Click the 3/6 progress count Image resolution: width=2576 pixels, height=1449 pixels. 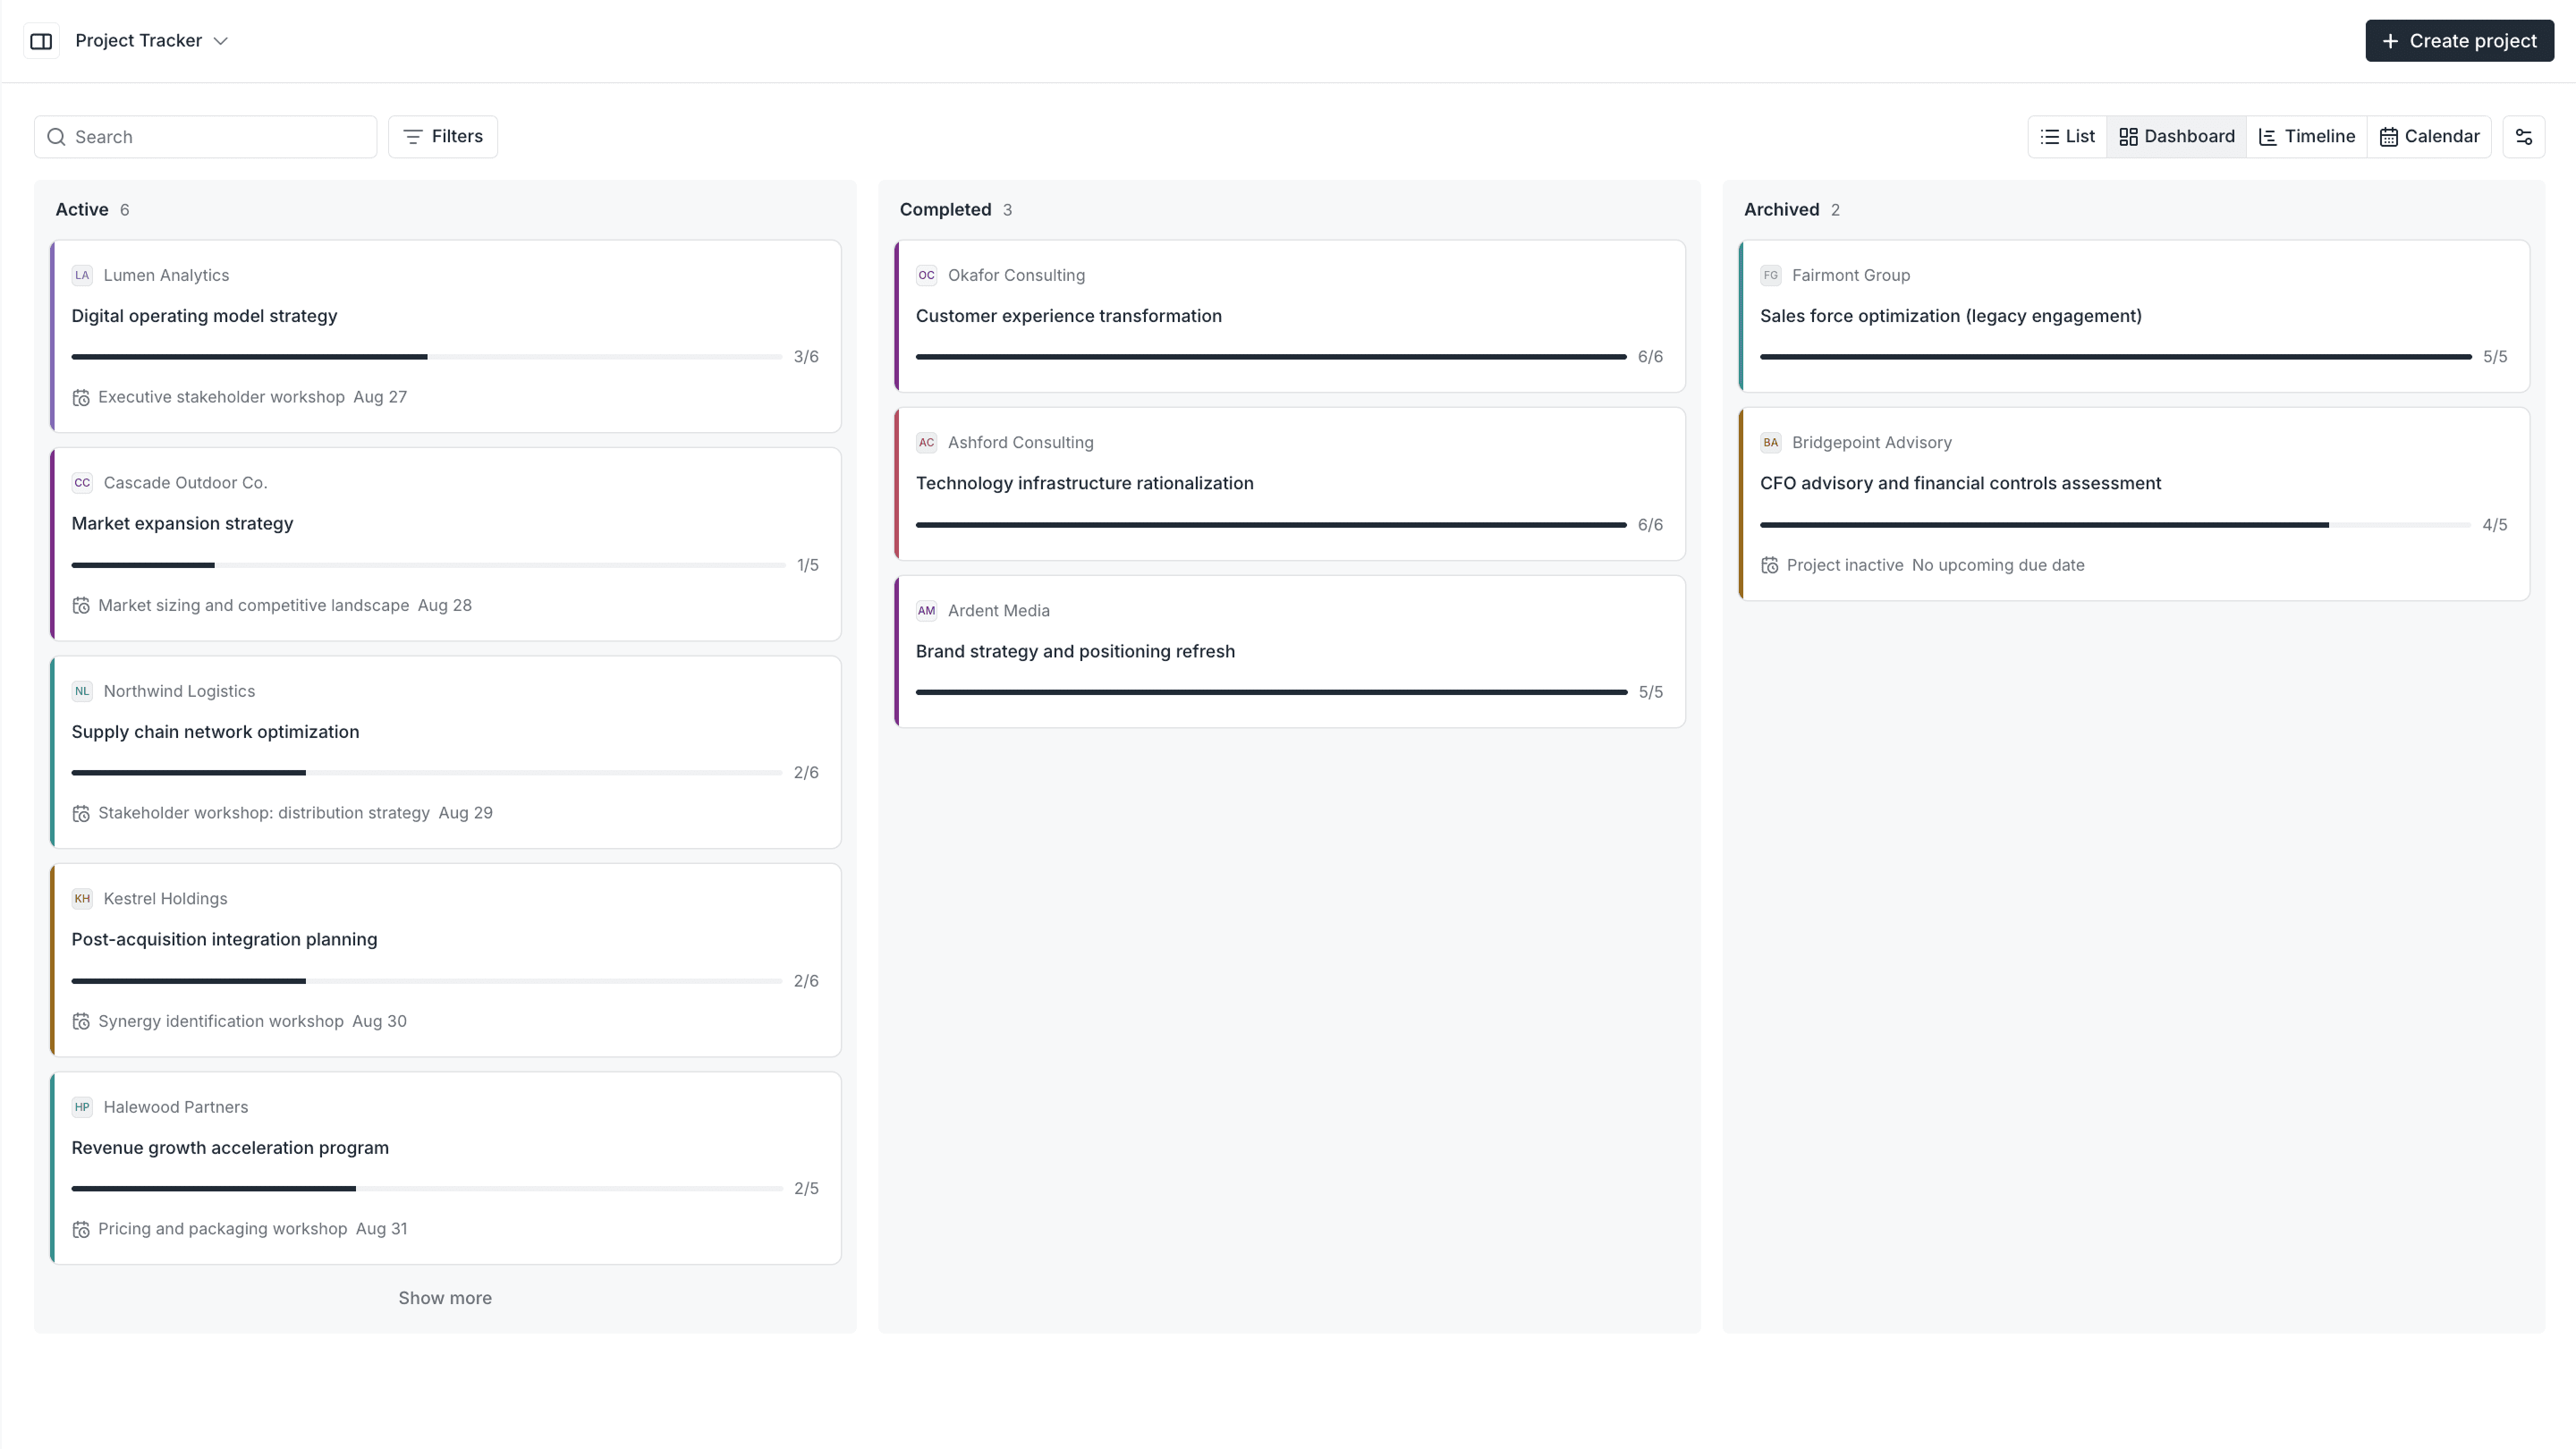(x=806, y=357)
